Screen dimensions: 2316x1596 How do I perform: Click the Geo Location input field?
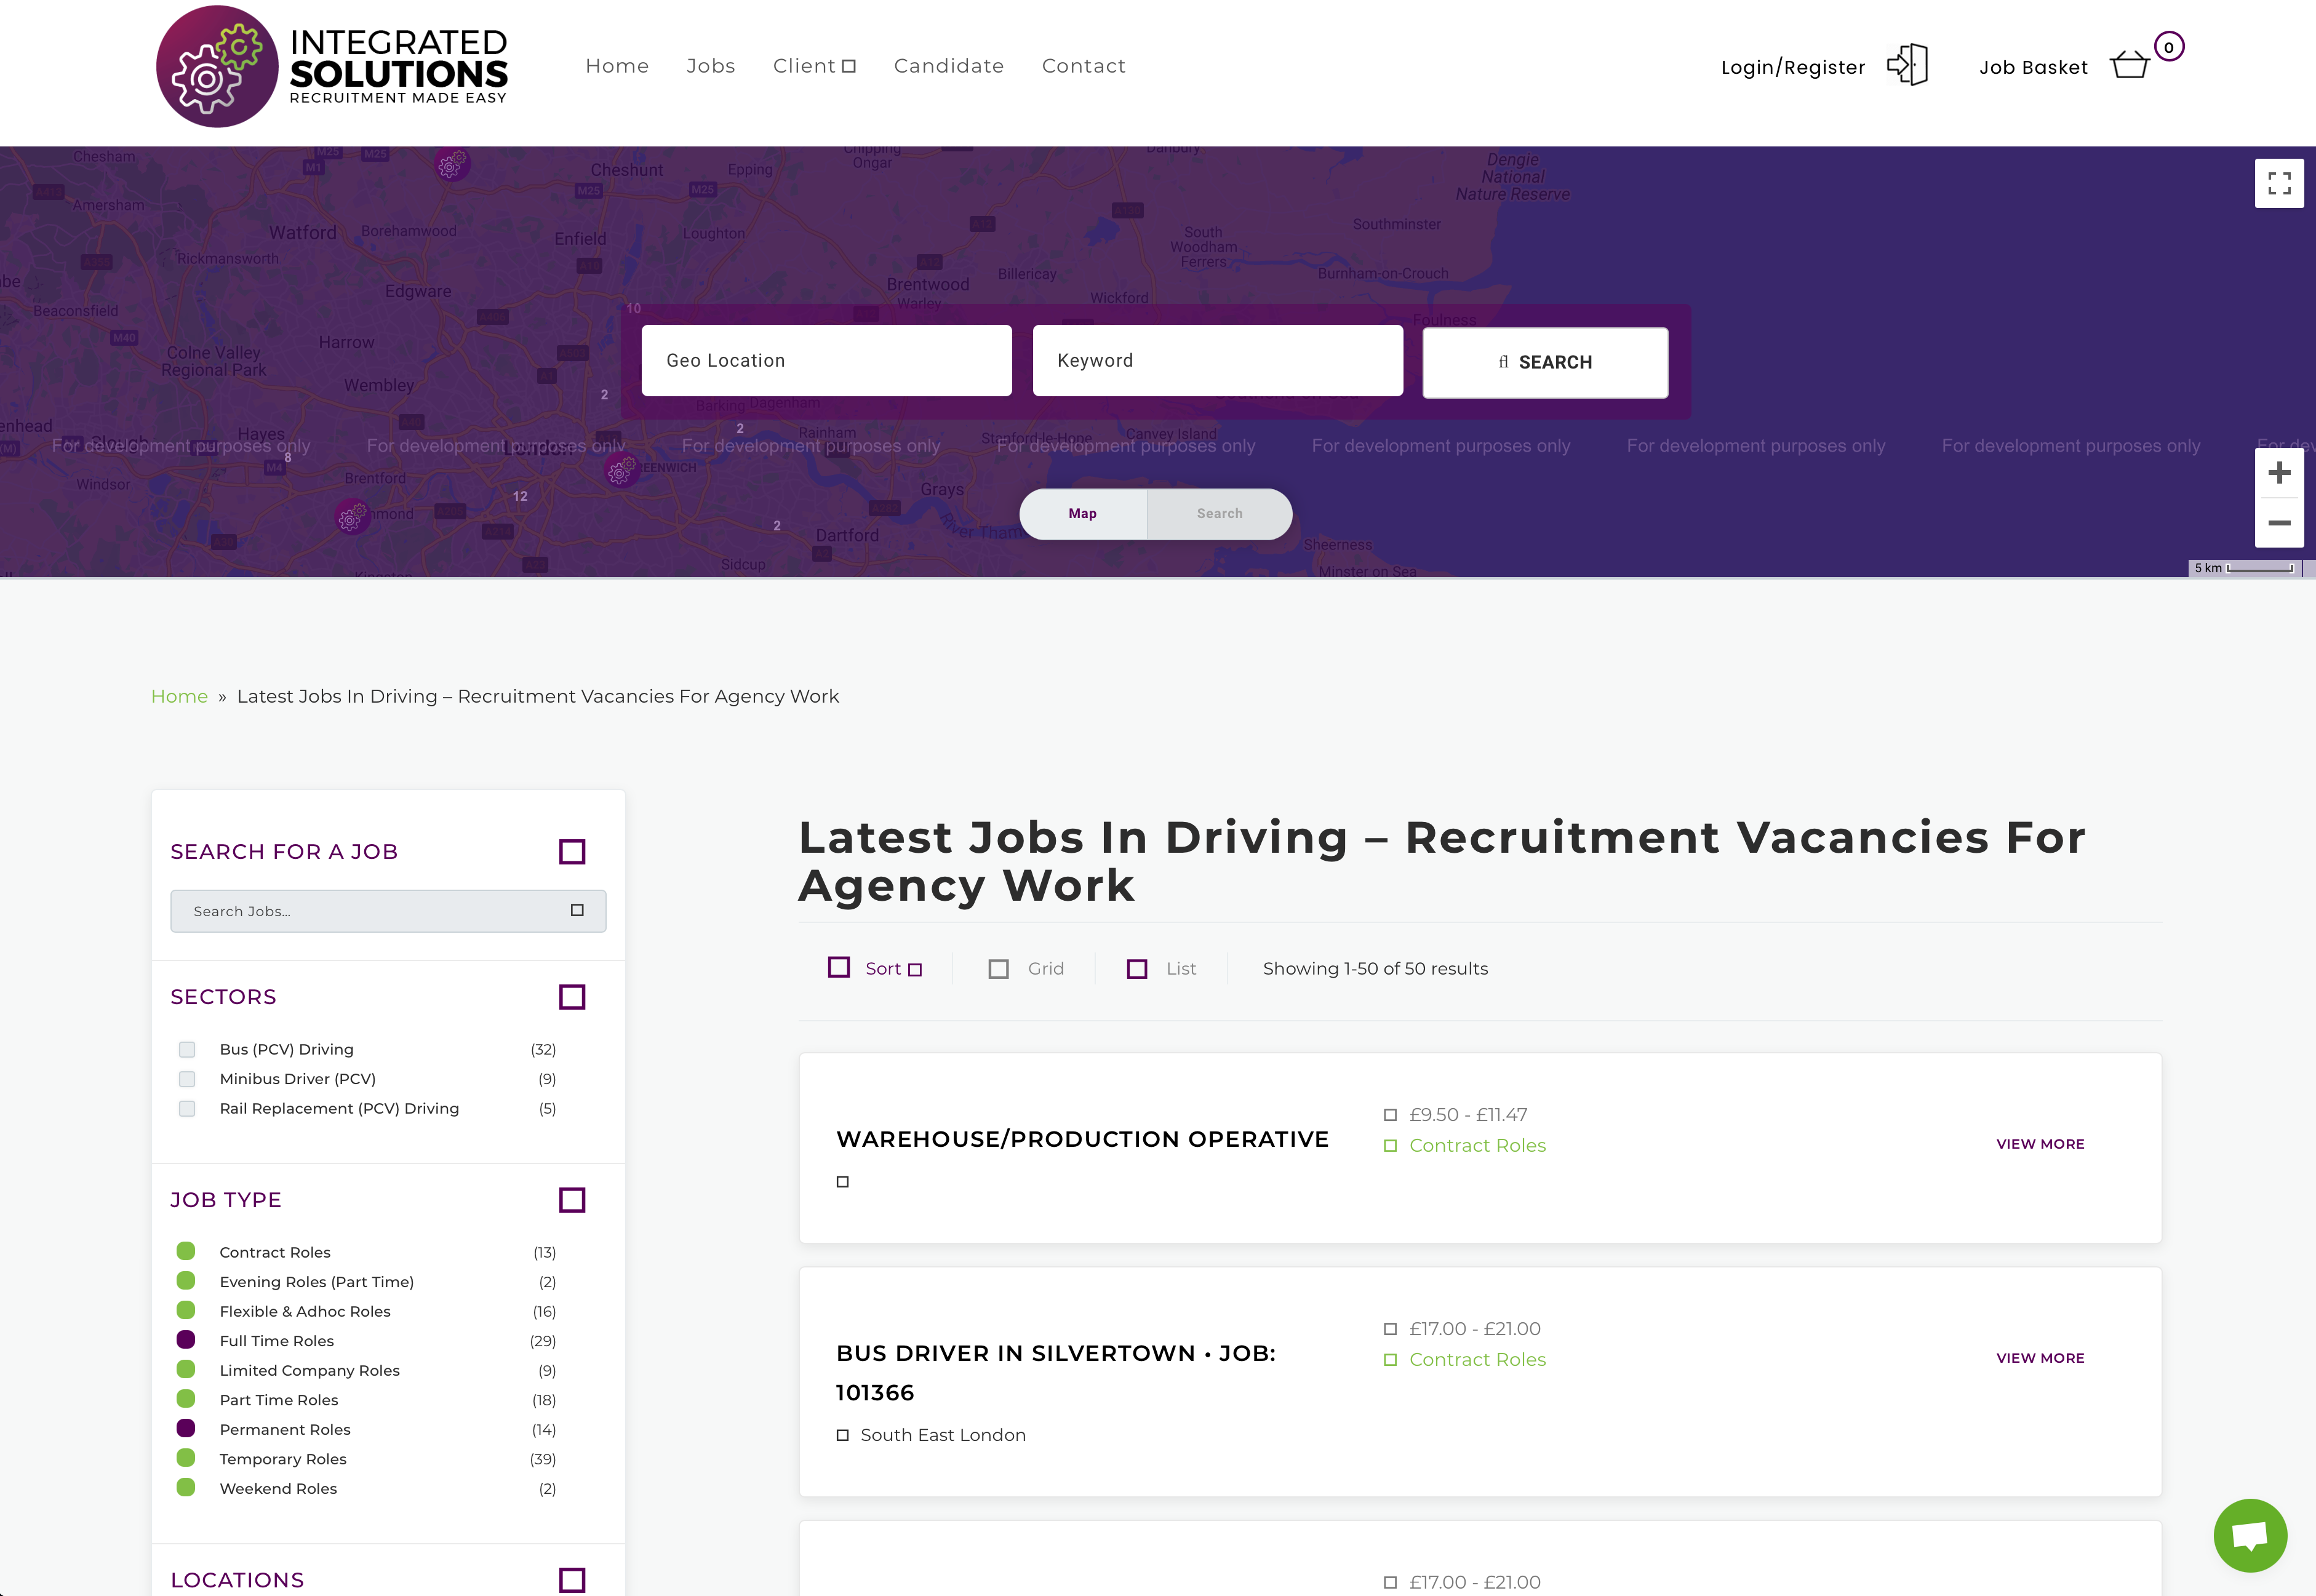[x=826, y=361]
